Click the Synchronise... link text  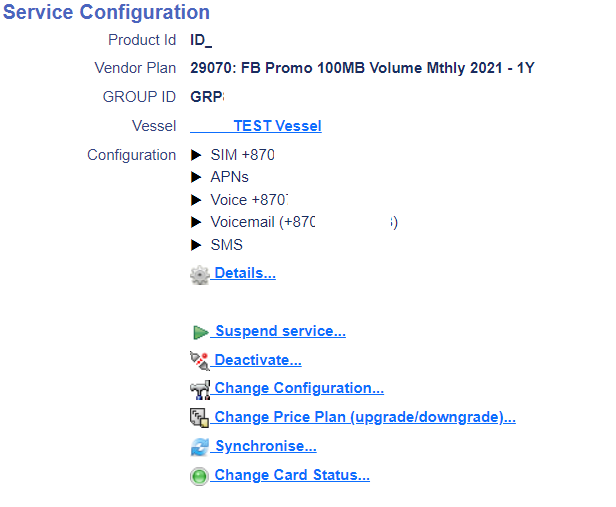266,446
